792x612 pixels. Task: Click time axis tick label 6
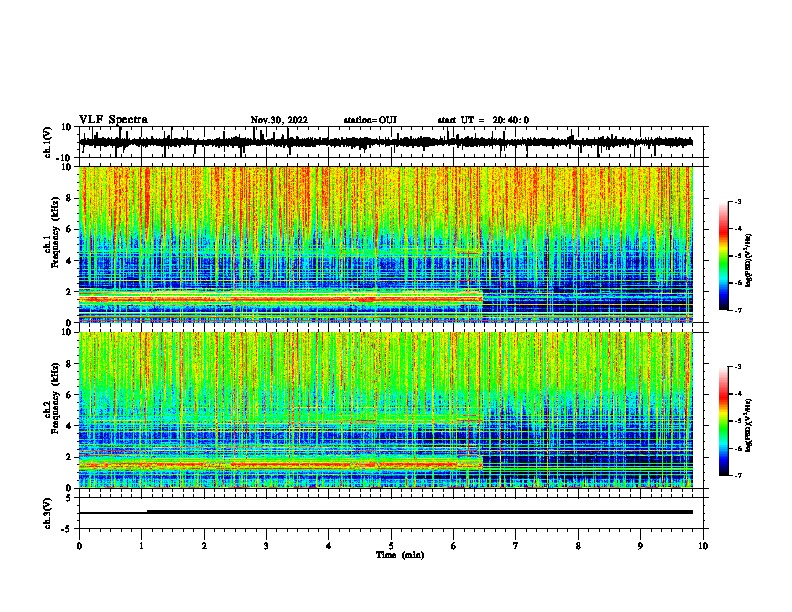453,546
